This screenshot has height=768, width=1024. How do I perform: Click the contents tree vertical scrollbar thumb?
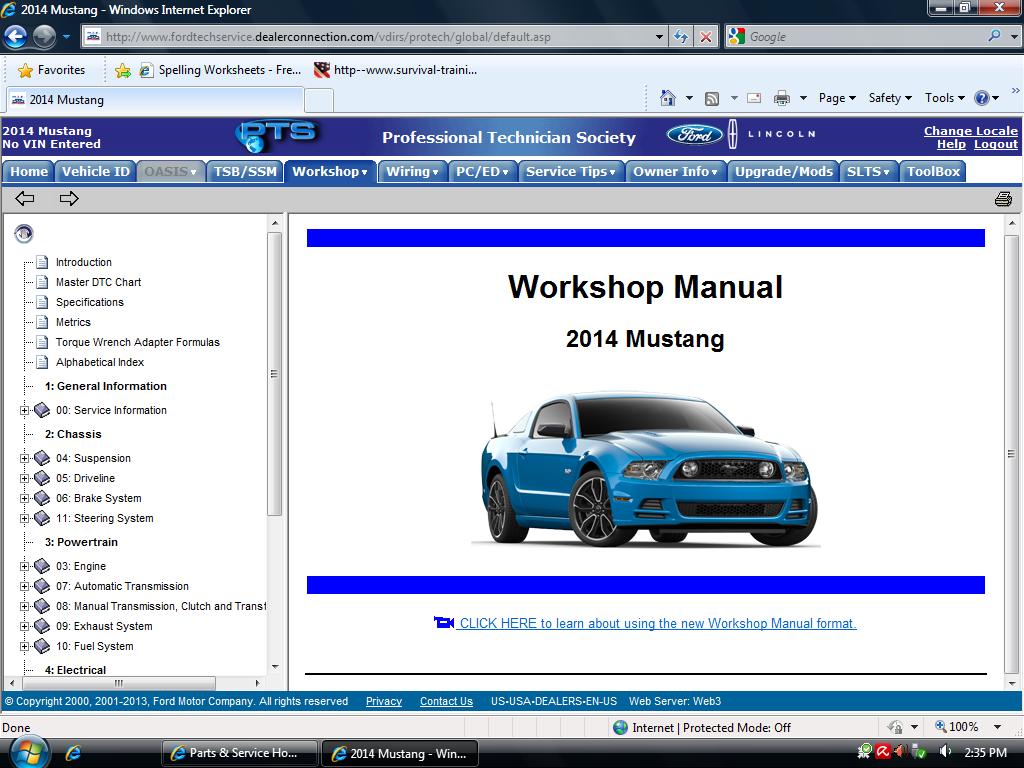coord(274,374)
